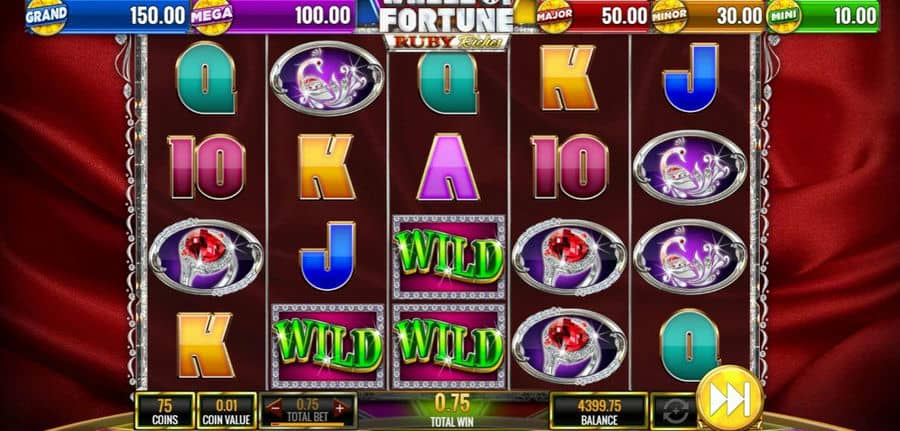Select the Mega jackpot banner

click(272, 15)
